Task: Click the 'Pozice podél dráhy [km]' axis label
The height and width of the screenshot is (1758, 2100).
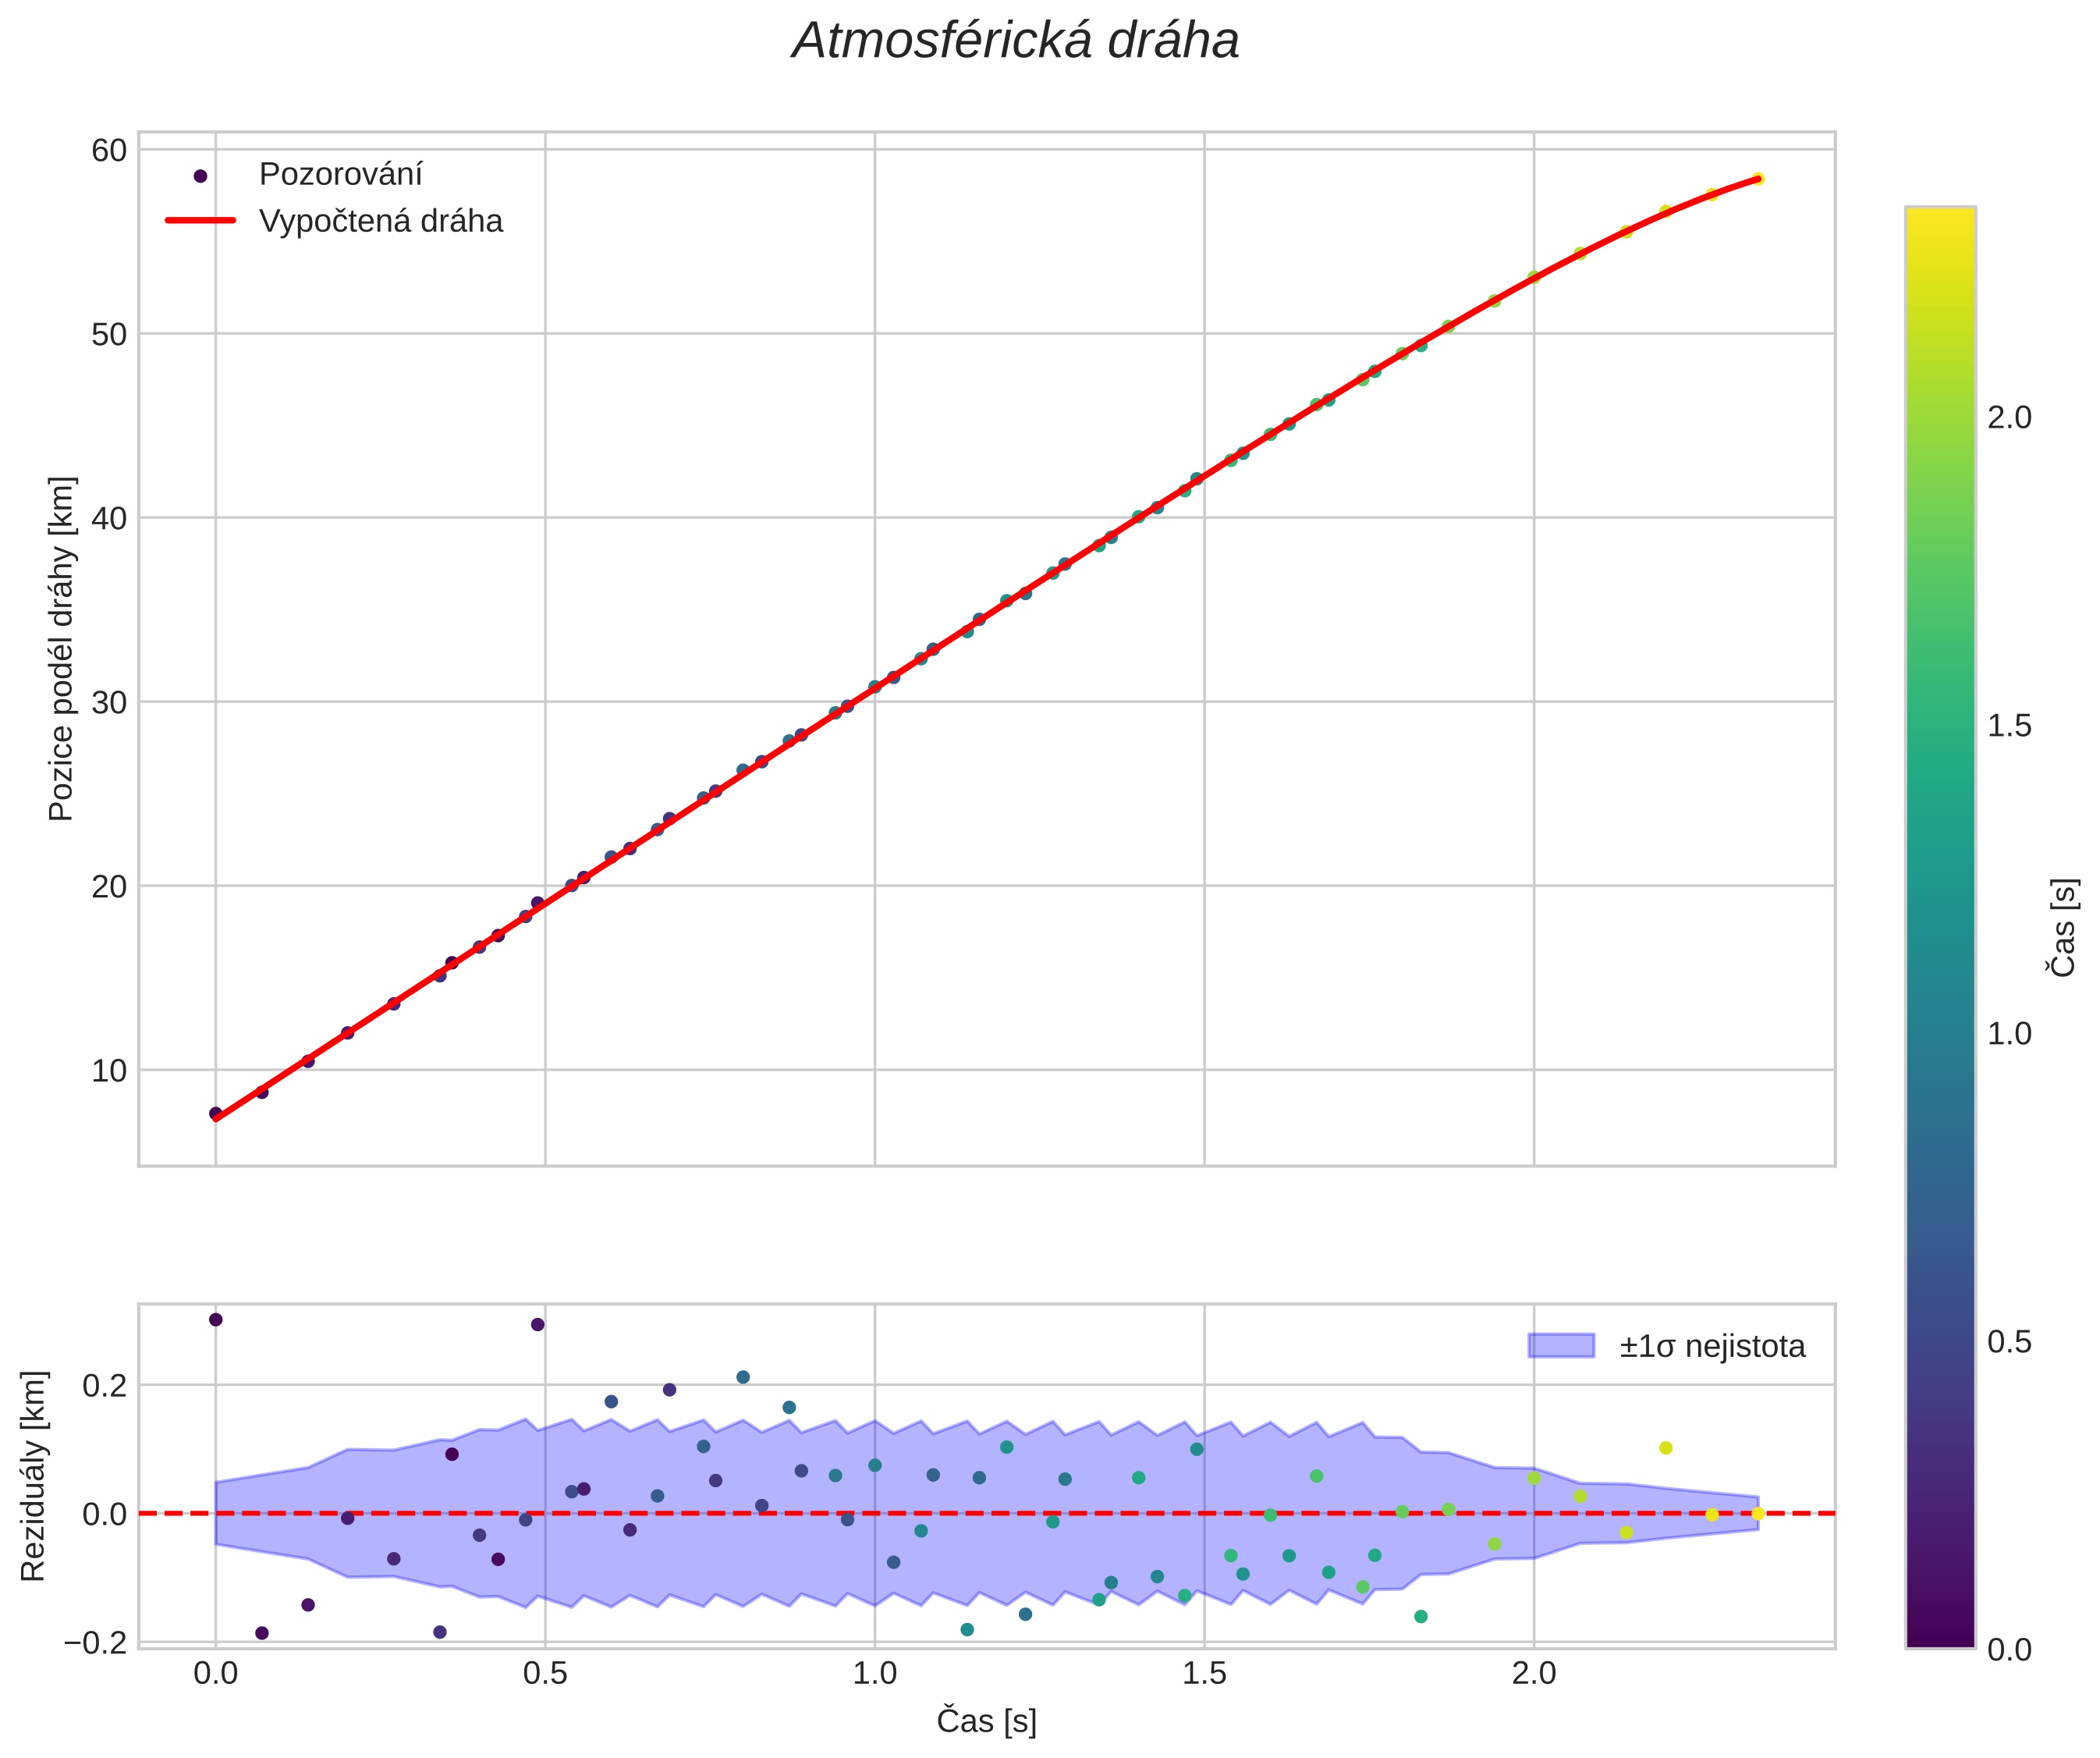Action: tap(62, 648)
